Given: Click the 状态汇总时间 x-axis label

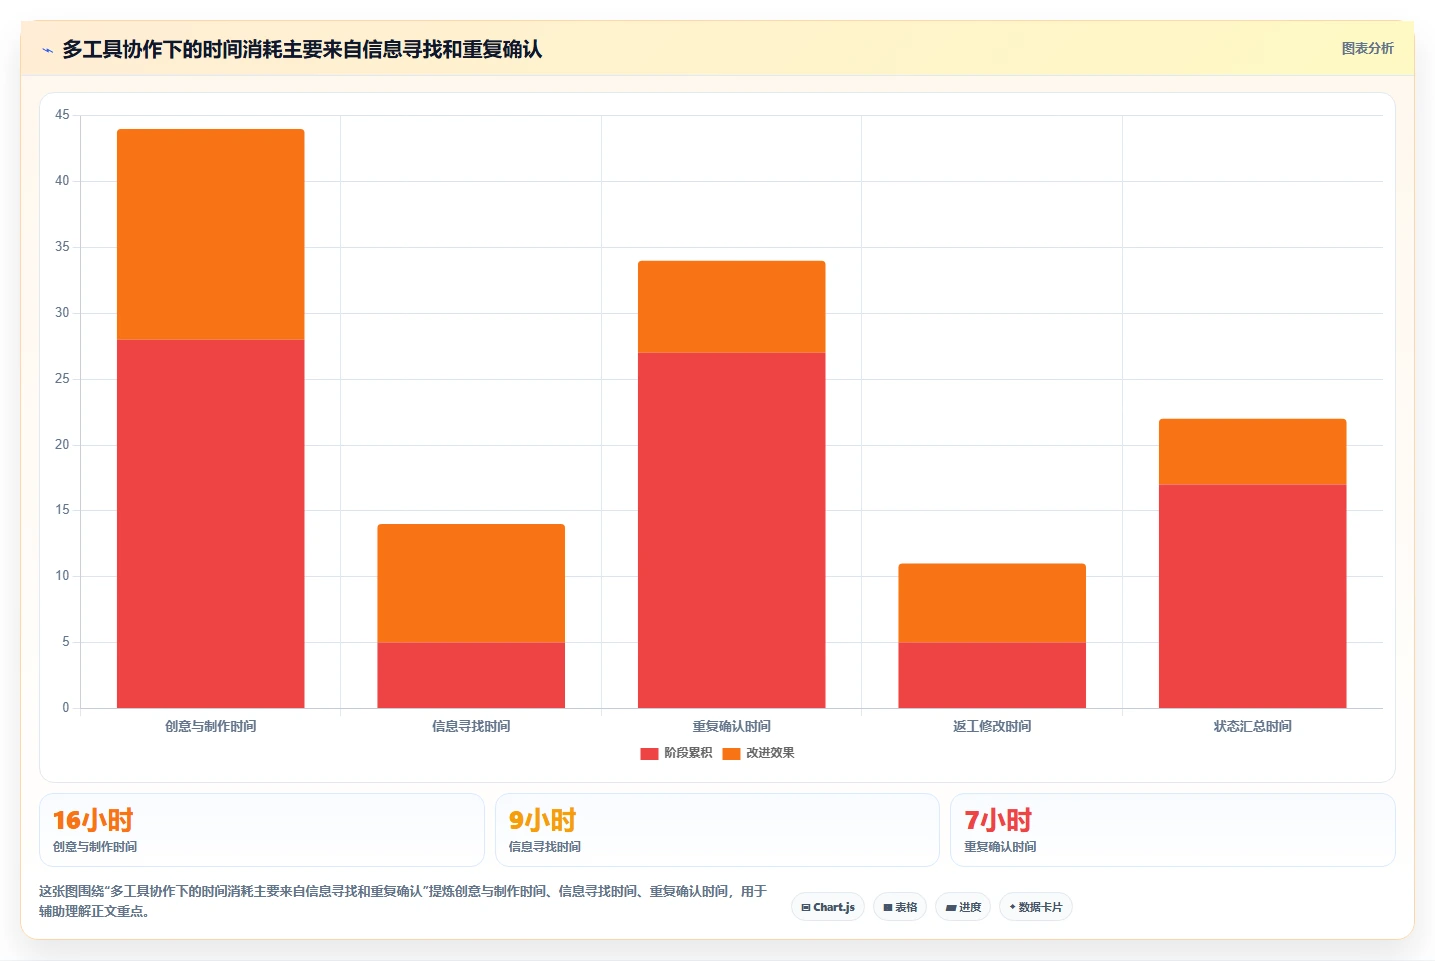Looking at the screenshot, I should pyautogui.click(x=1253, y=726).
